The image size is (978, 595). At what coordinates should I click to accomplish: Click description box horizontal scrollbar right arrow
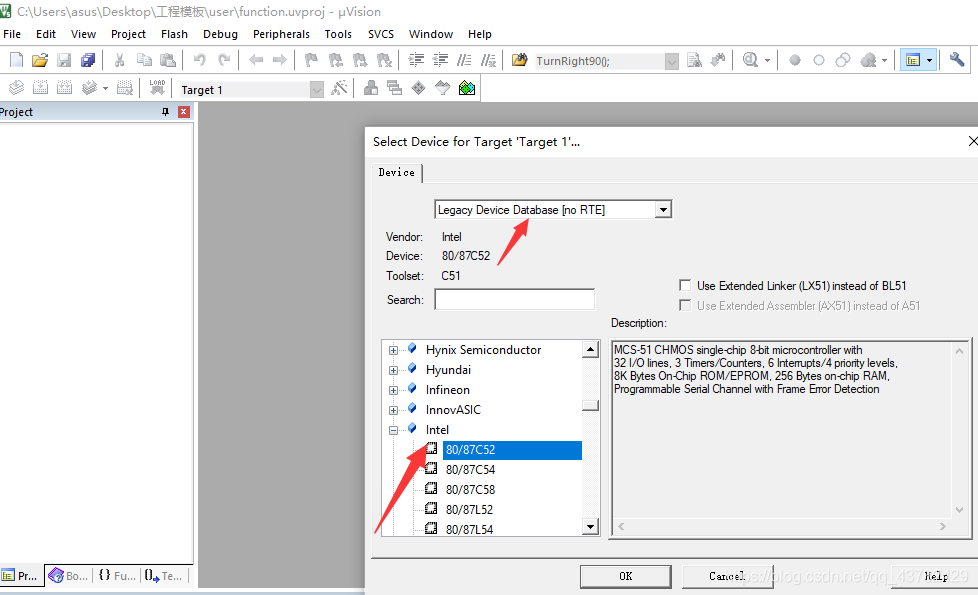[x=942, y=526]
